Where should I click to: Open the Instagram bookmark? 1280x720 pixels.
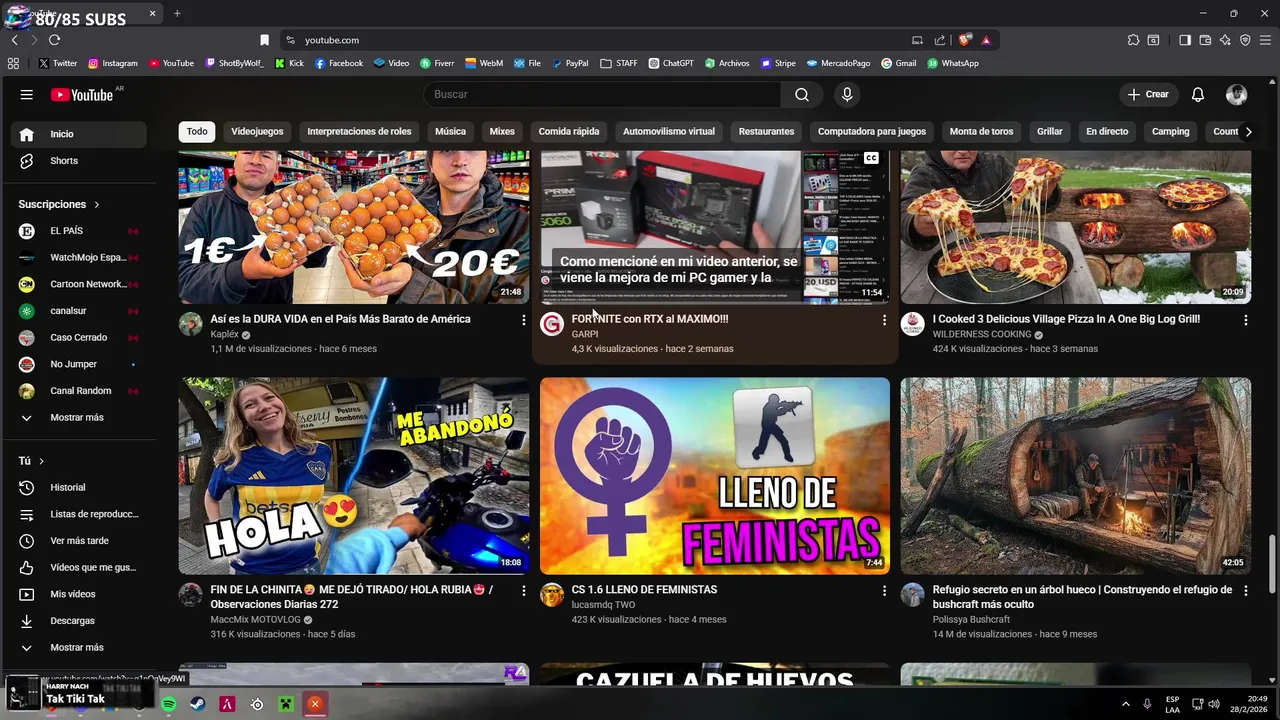coord(113,63)
